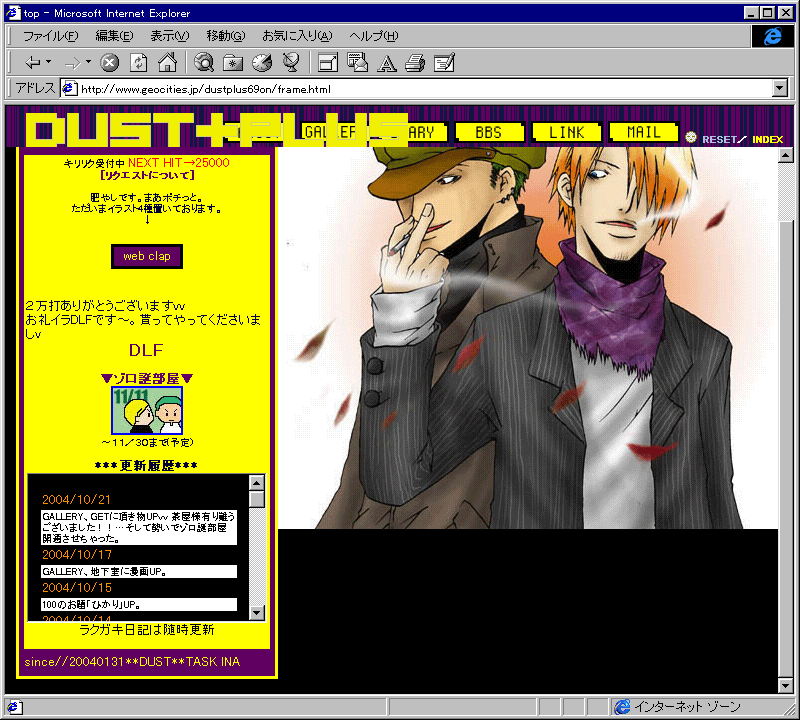The image size is (800, 720).
Task: Open the ファイル(F) menu
Action: point(51,36)
